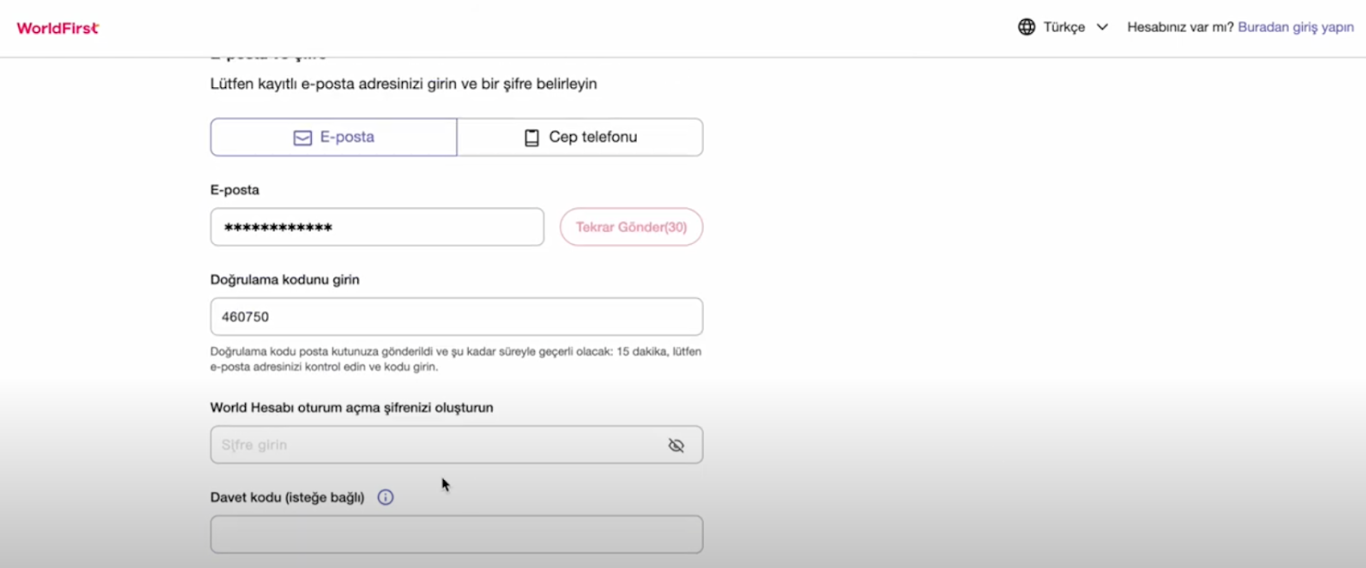Focus the Şifre girin password field

tap(436, 445)
